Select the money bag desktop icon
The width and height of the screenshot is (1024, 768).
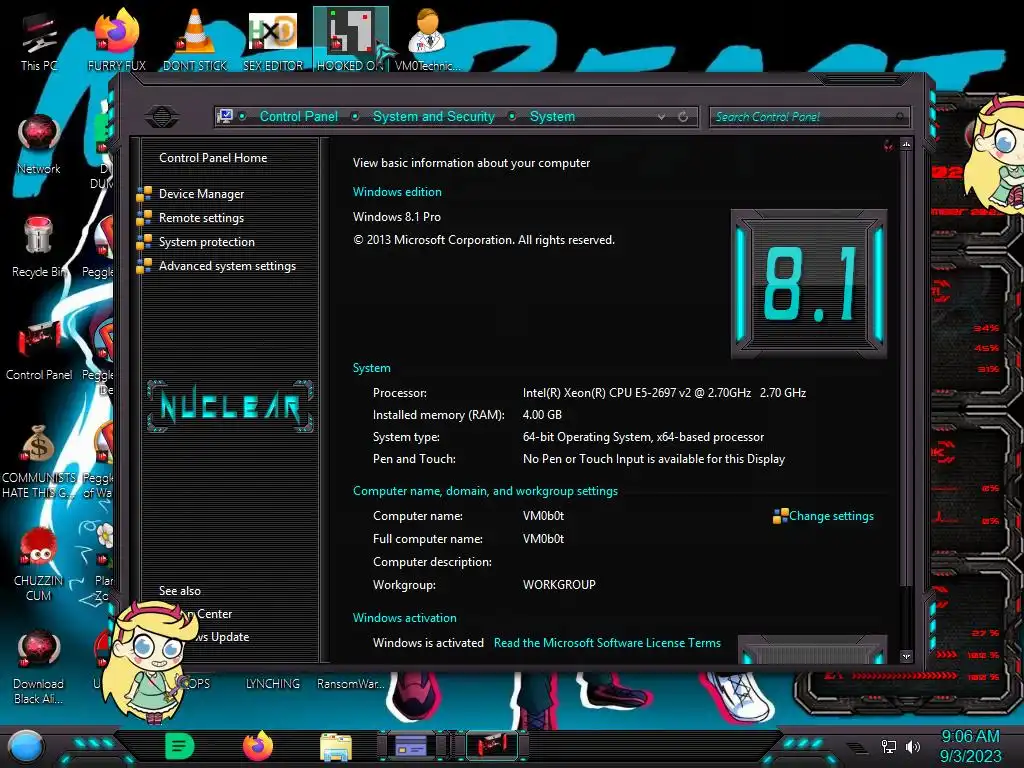pos(39,460)
